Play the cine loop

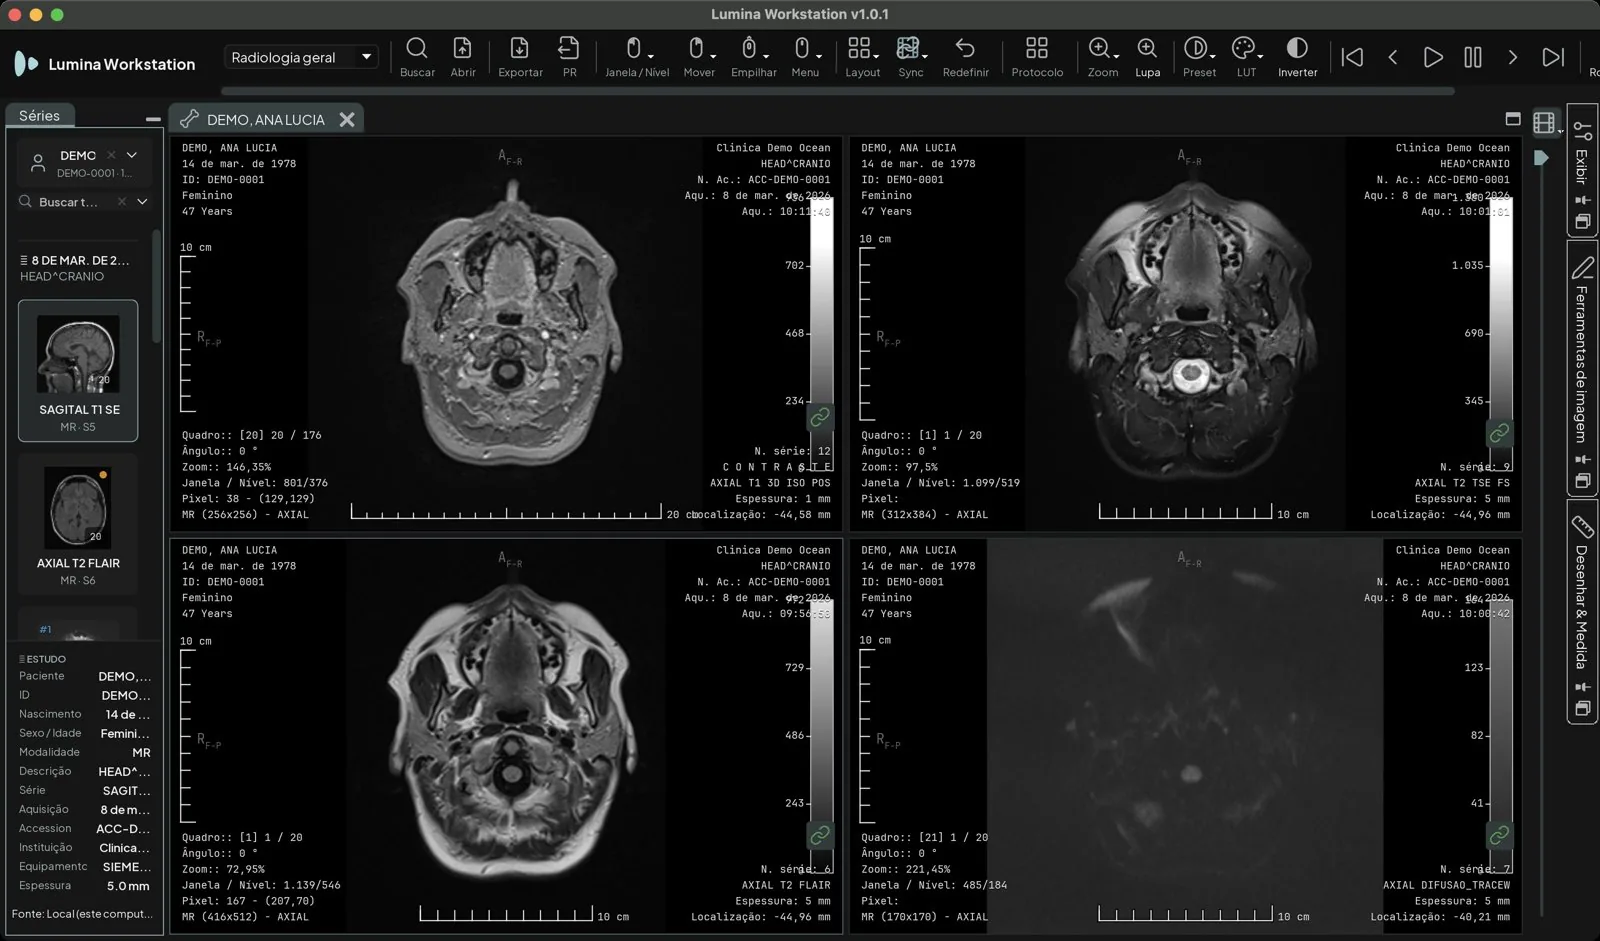point(1433,57)
